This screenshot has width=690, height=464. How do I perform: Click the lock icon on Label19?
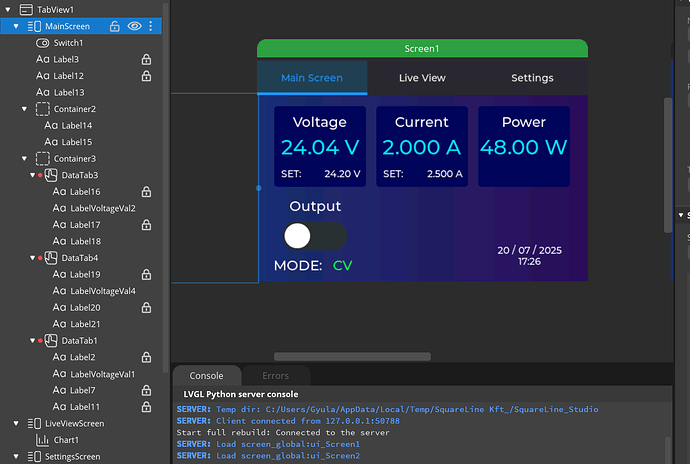(147, 274)
